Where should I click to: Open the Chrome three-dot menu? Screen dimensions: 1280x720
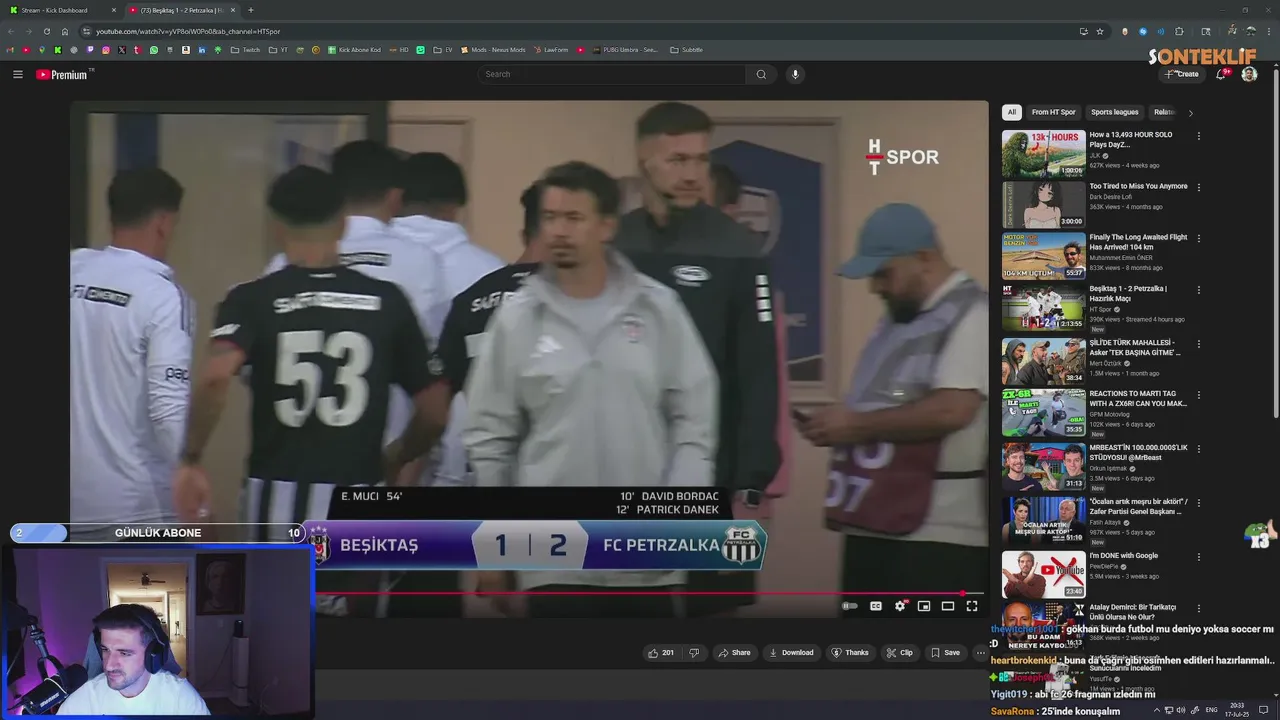[1267, 31]
